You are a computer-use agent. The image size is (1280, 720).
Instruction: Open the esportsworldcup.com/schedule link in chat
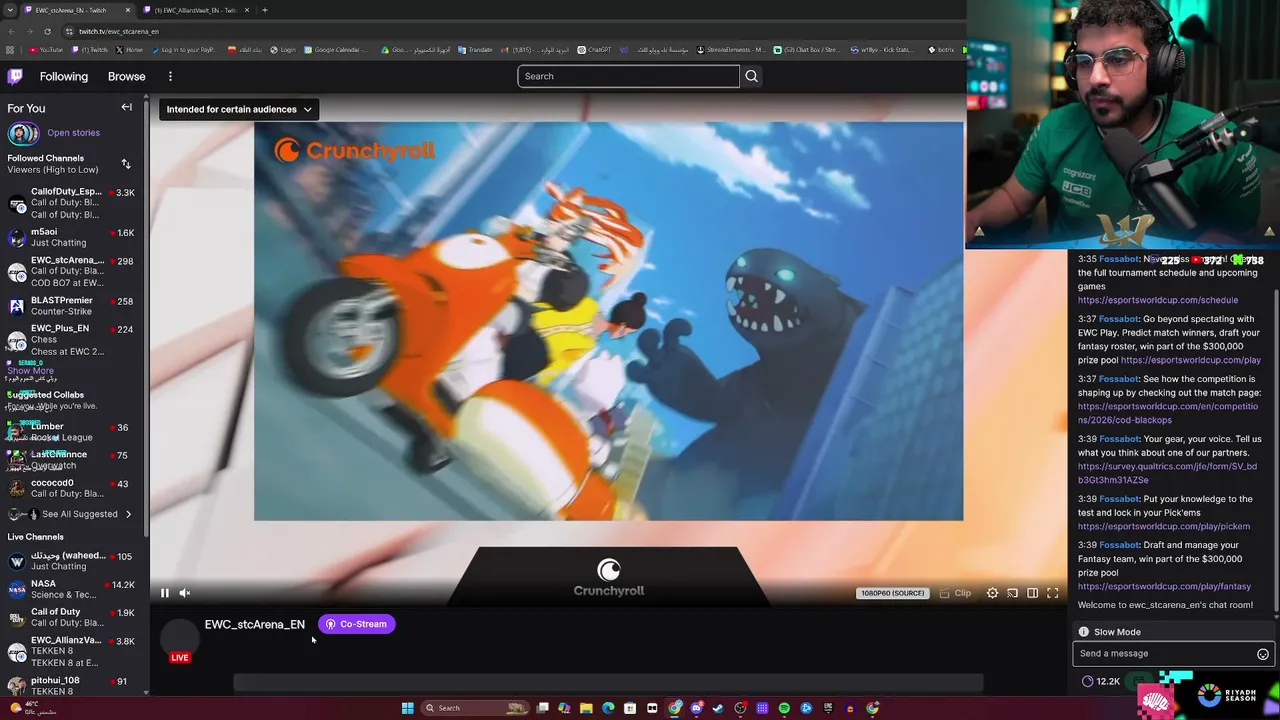click(1158, 300)
